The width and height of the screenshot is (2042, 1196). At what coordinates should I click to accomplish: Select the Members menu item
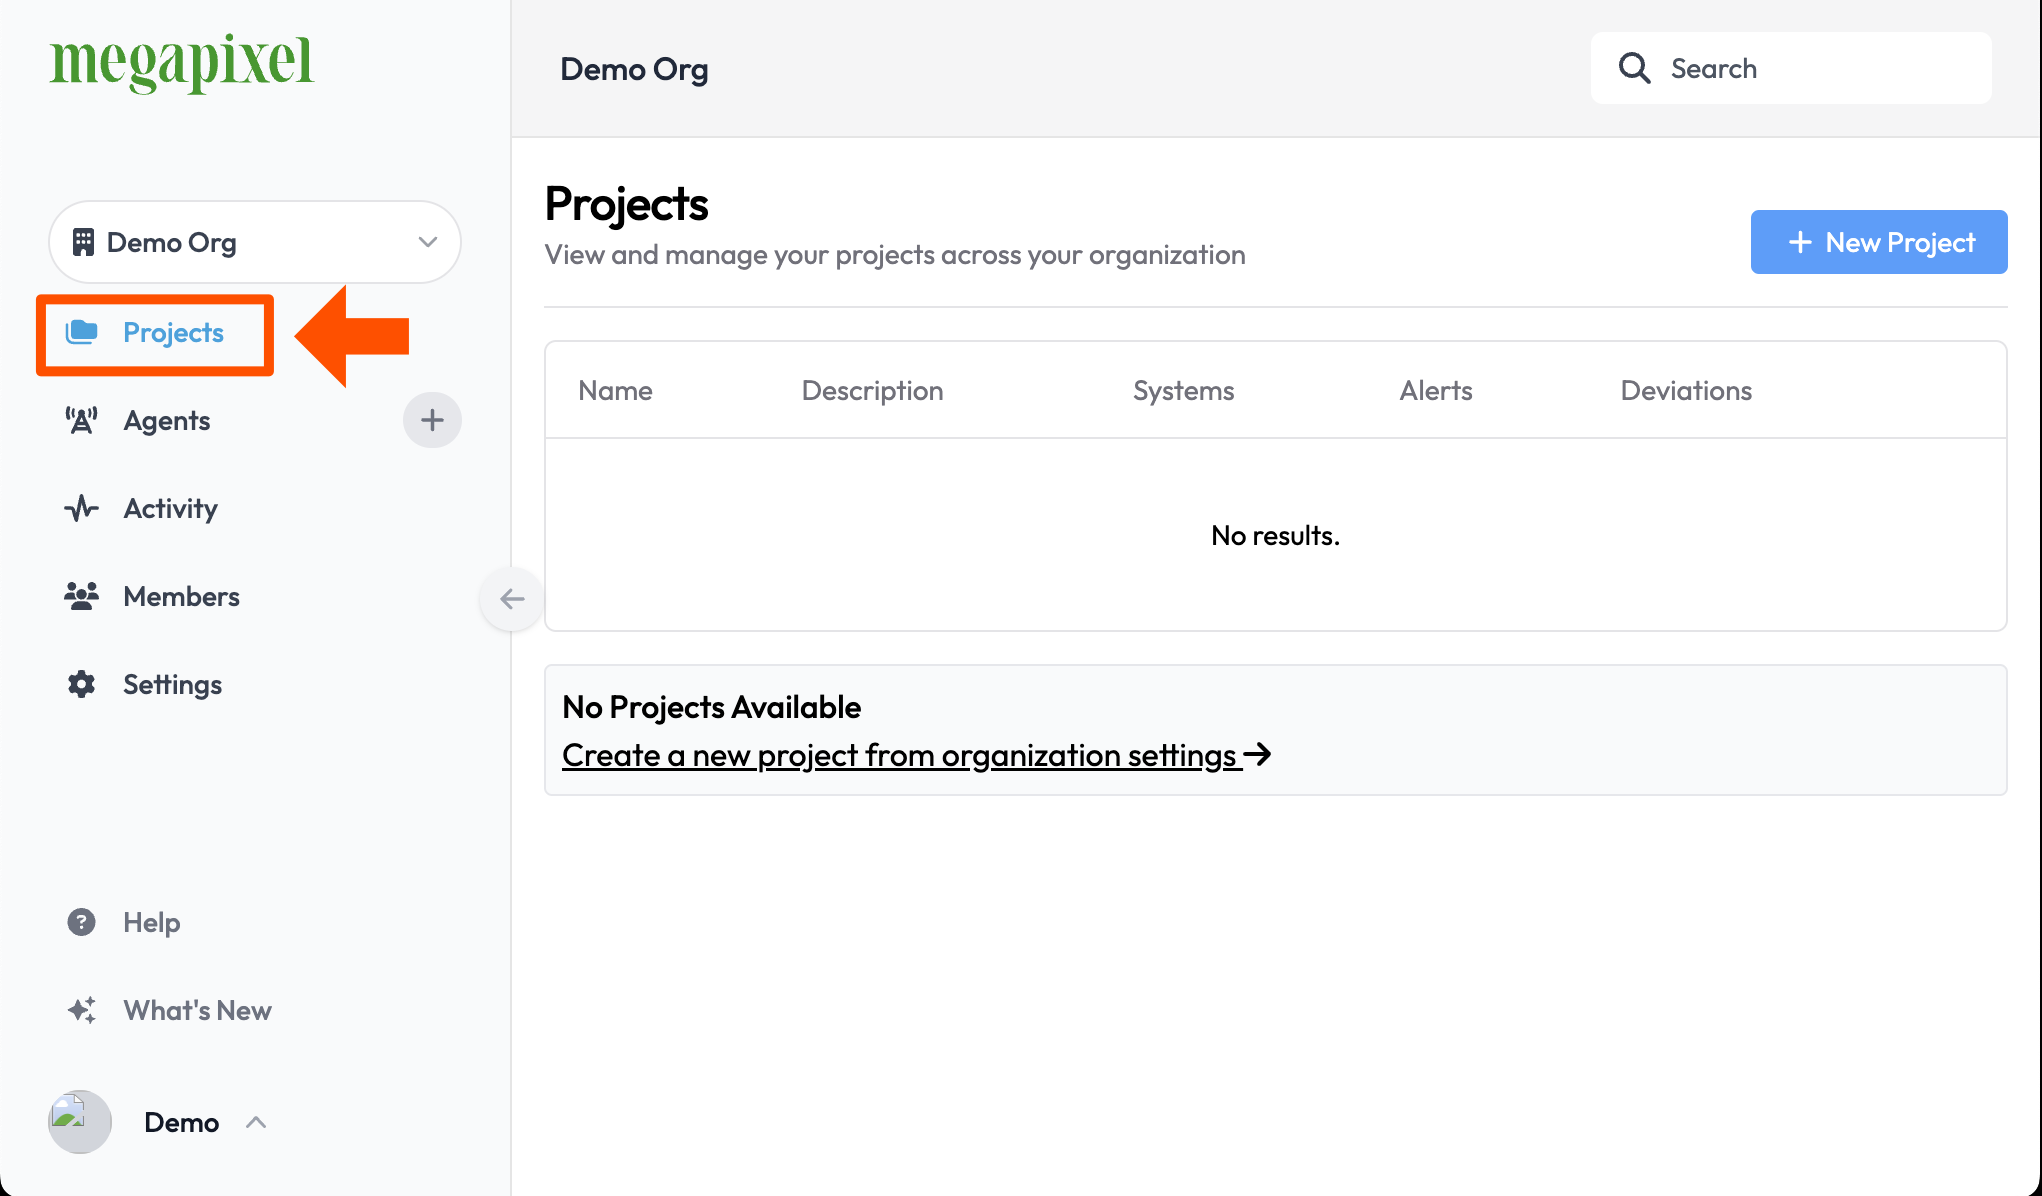(x=181, y=595)
